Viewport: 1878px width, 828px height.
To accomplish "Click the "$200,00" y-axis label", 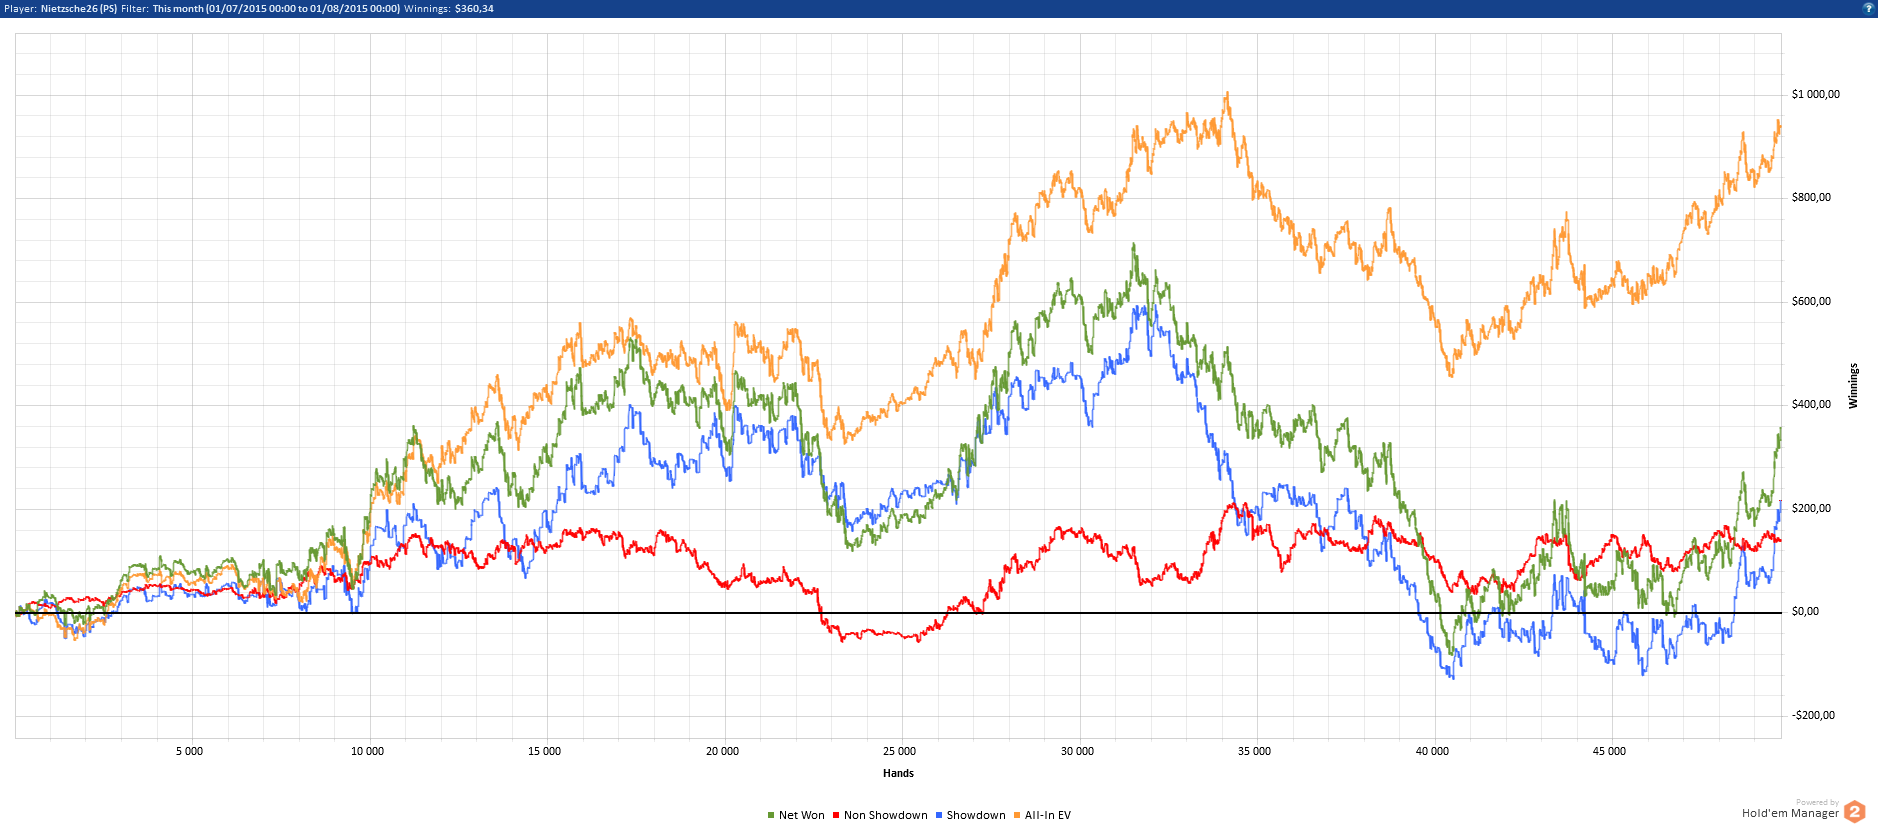I will (1811, 508).
